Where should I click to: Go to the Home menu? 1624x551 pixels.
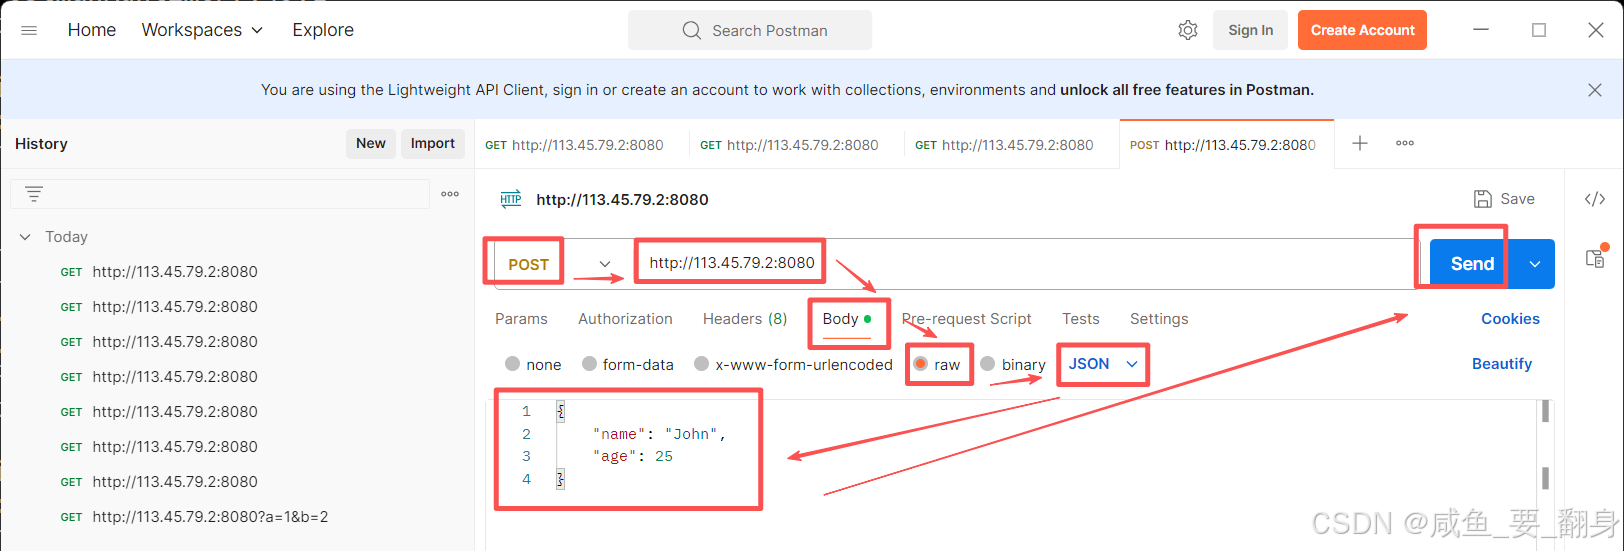coord(92,30)
